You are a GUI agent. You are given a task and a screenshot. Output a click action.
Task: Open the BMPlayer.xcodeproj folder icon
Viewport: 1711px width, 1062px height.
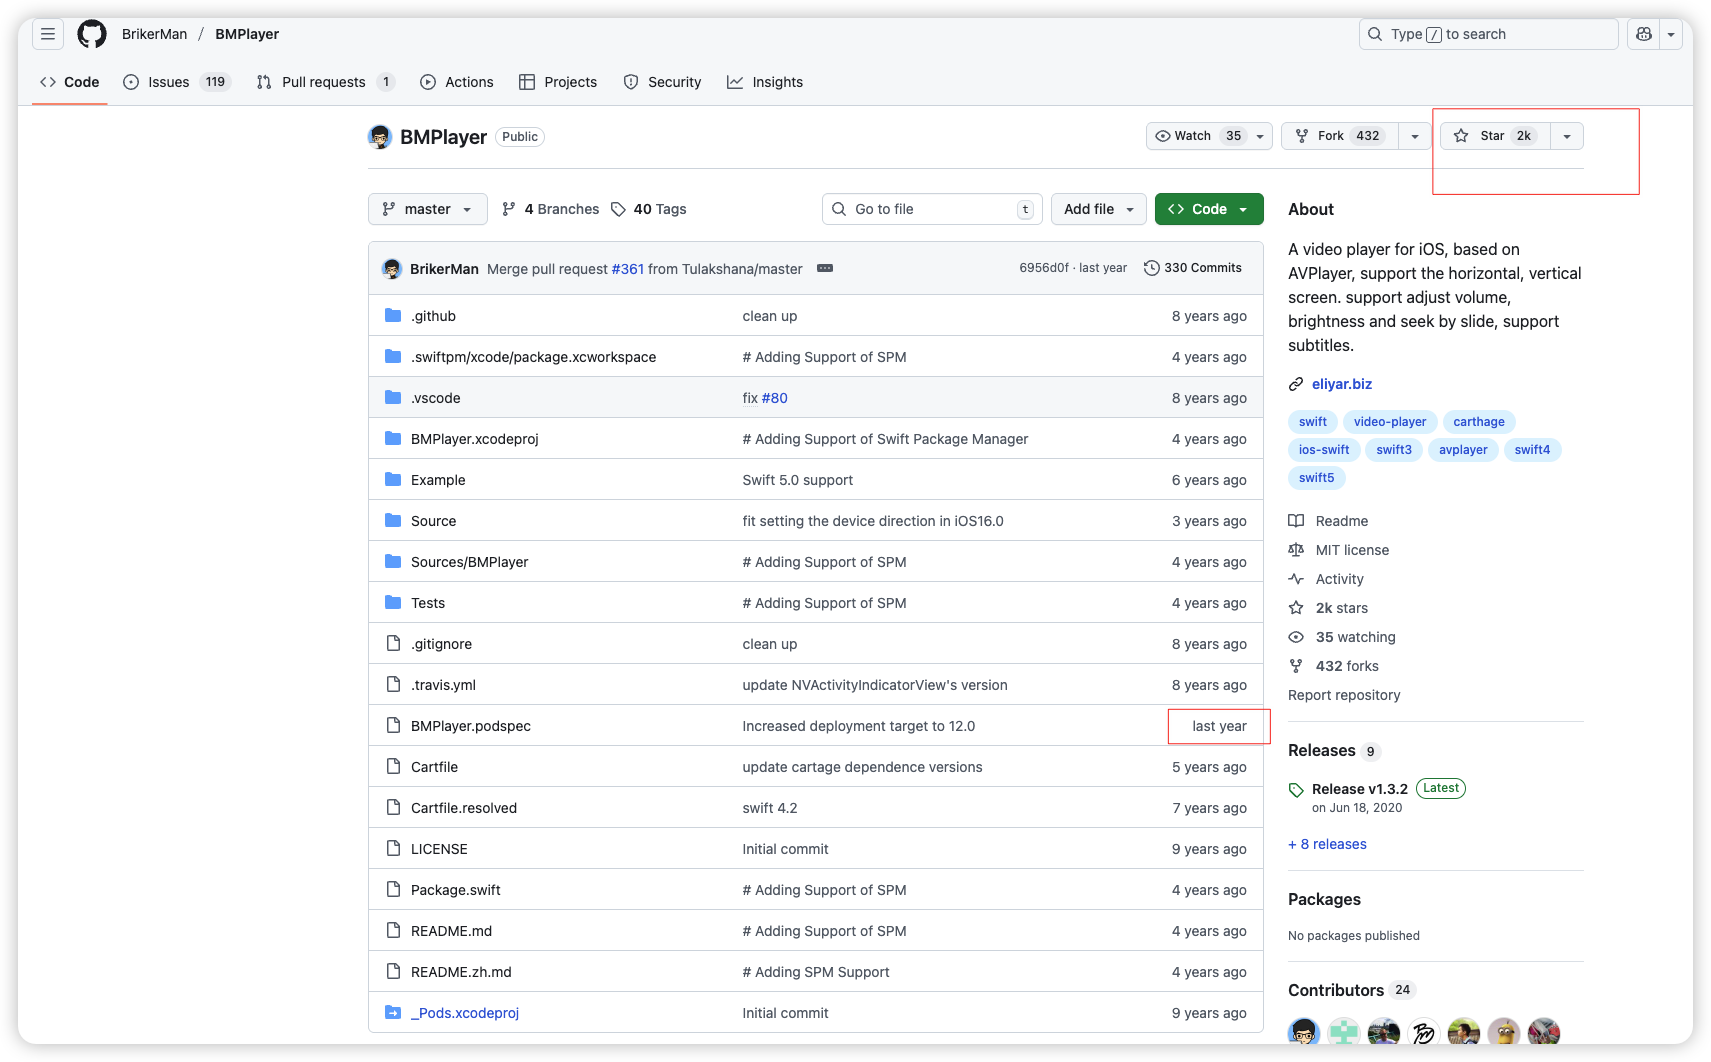[393, 439]
